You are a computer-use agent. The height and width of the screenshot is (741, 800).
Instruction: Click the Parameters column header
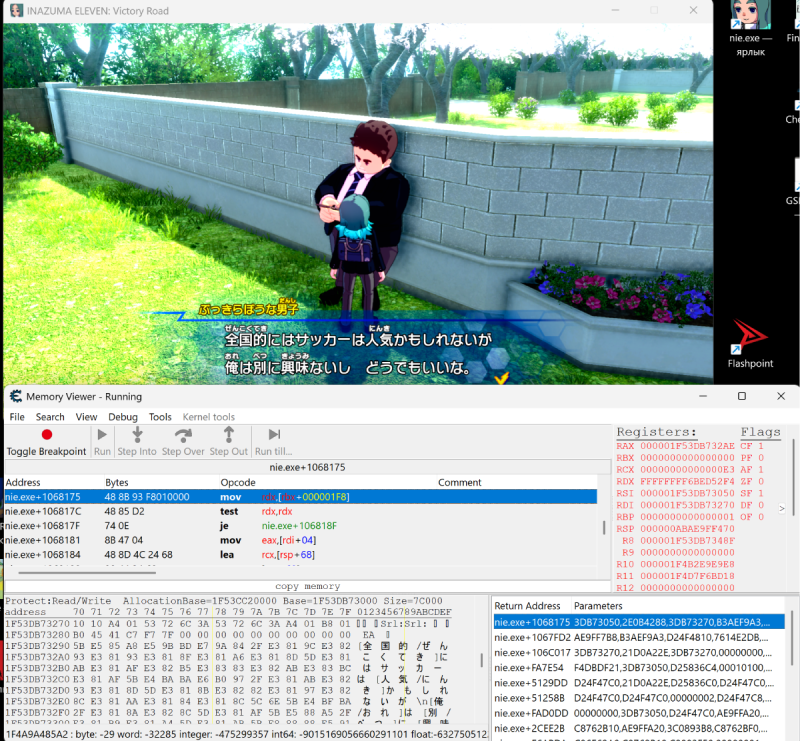click(598, 606)
